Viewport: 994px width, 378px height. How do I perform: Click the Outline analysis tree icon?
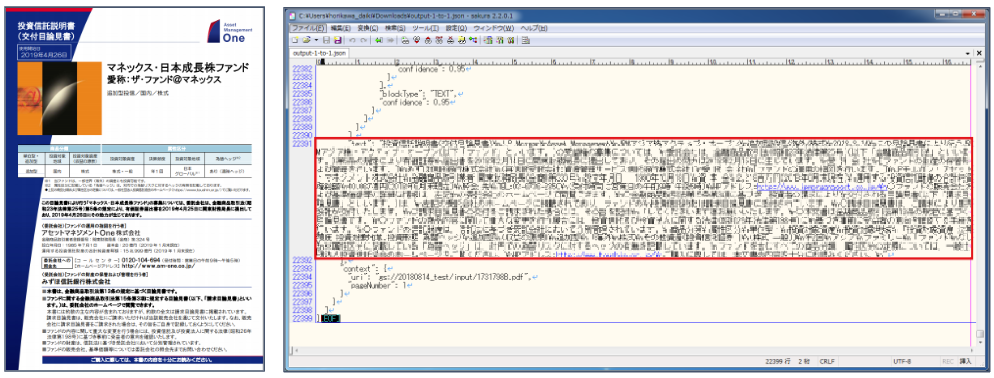point(473,40)
